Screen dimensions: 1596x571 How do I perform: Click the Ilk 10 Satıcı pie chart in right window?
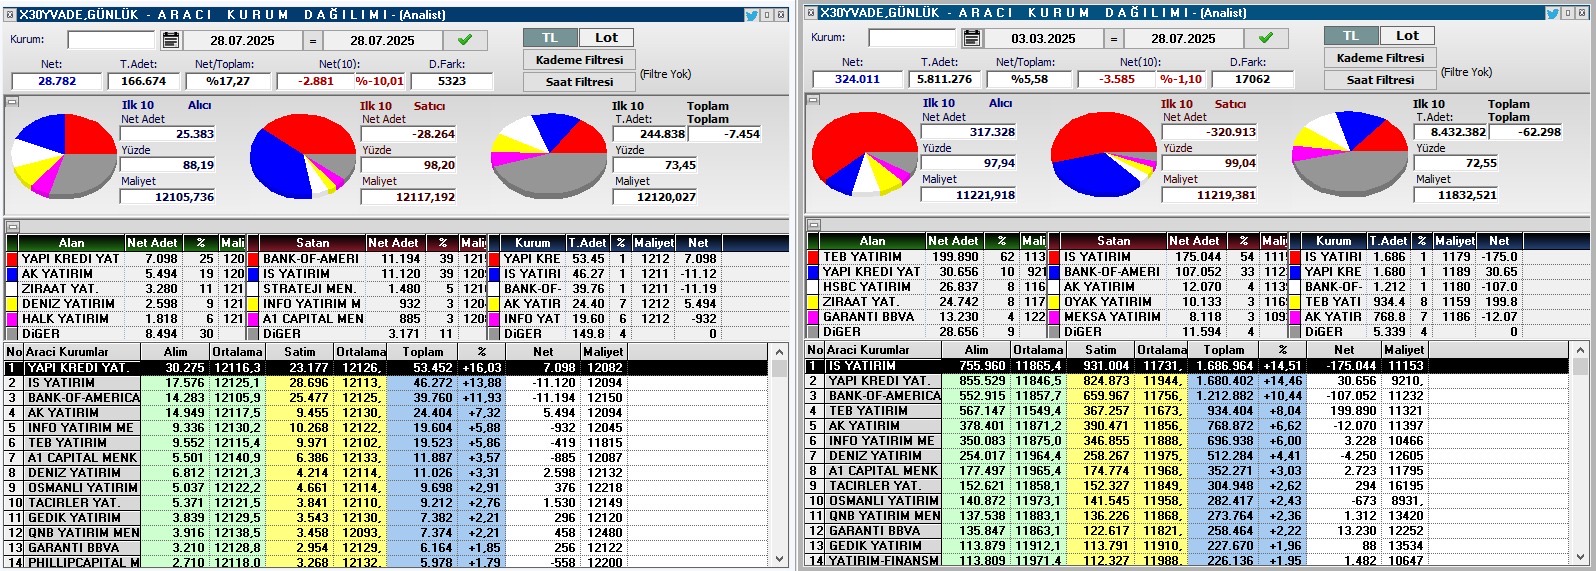click(1103, 153)
